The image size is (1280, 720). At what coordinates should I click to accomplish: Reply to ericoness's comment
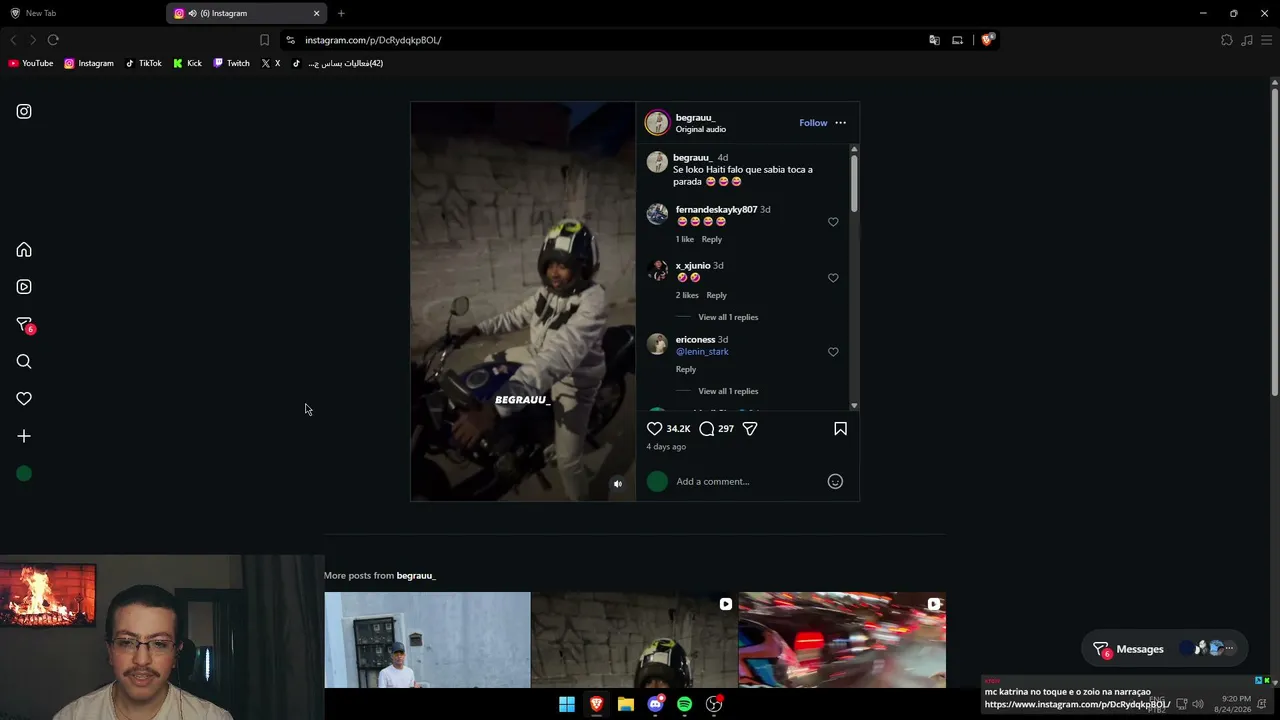(x=685, y=370)
